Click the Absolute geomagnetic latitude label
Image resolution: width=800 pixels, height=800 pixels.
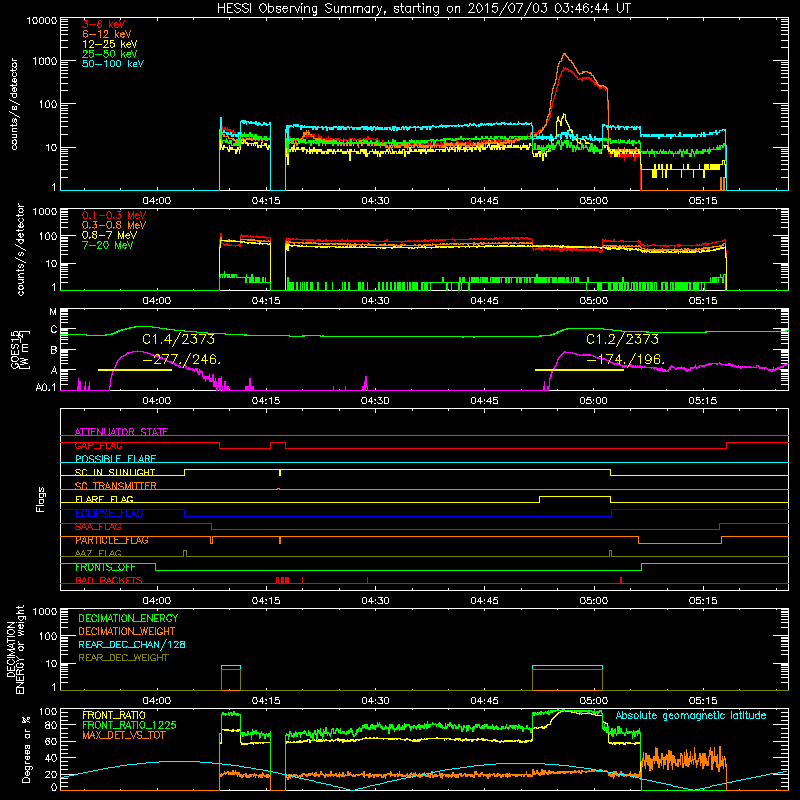[x=691, y=715]
